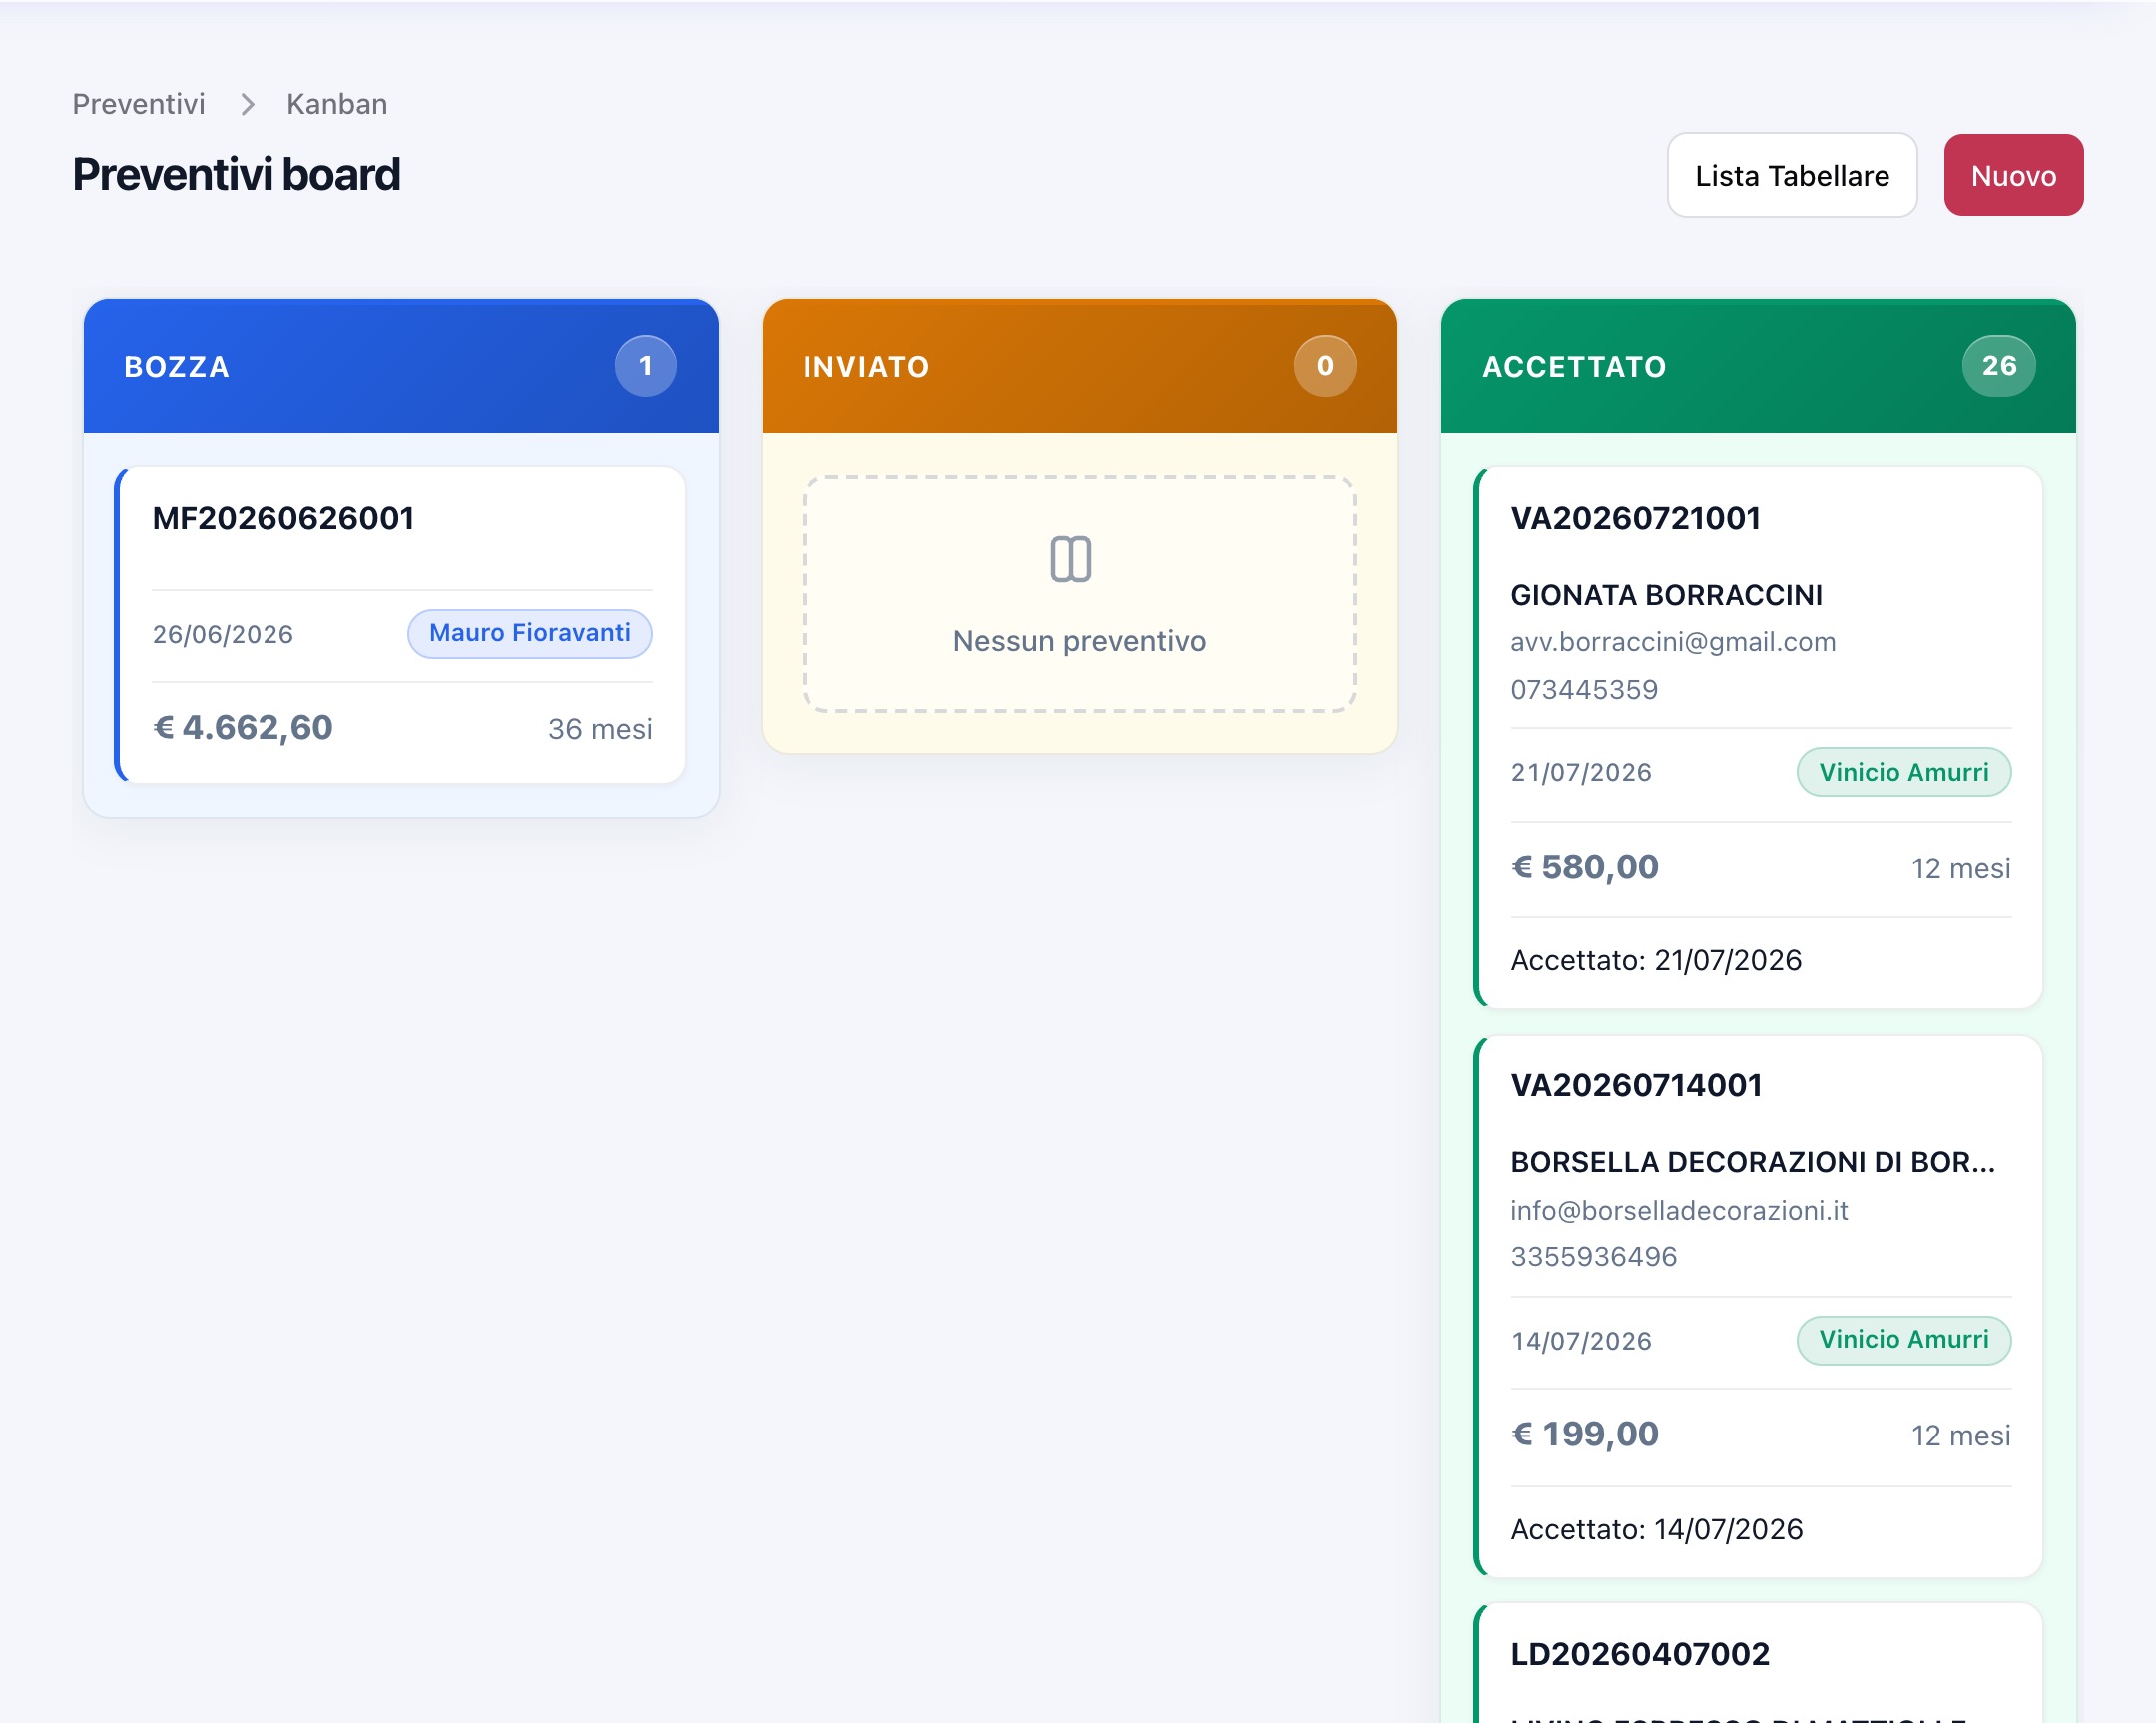Click phone number 3355936496

tap(1593, 1257)
